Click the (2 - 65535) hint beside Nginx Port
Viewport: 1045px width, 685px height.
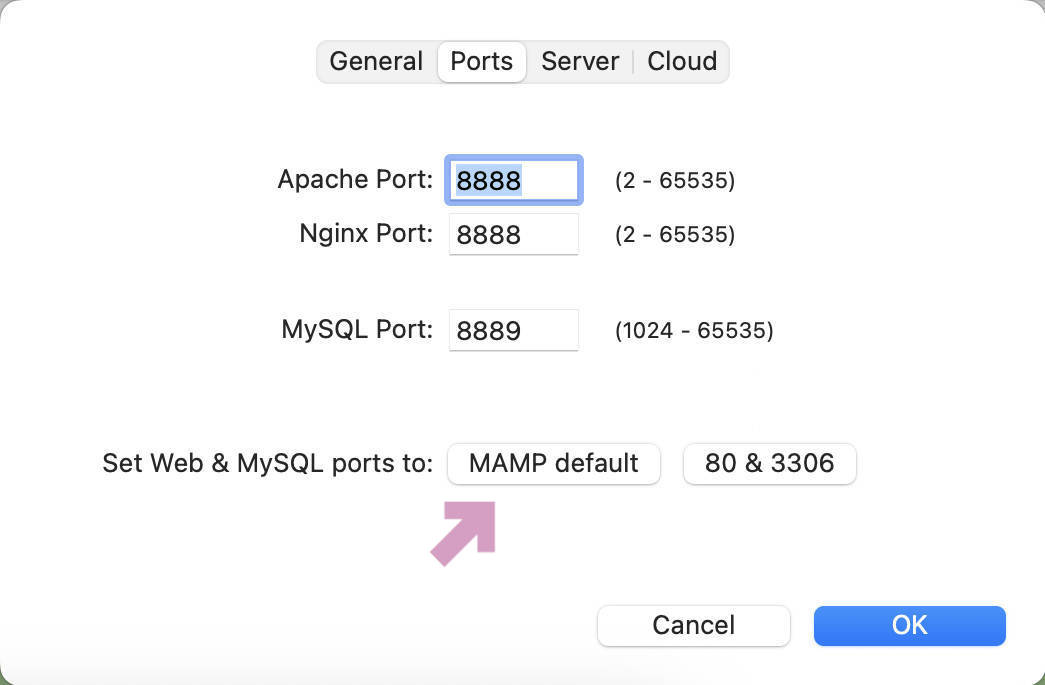(x=674, y=234)
